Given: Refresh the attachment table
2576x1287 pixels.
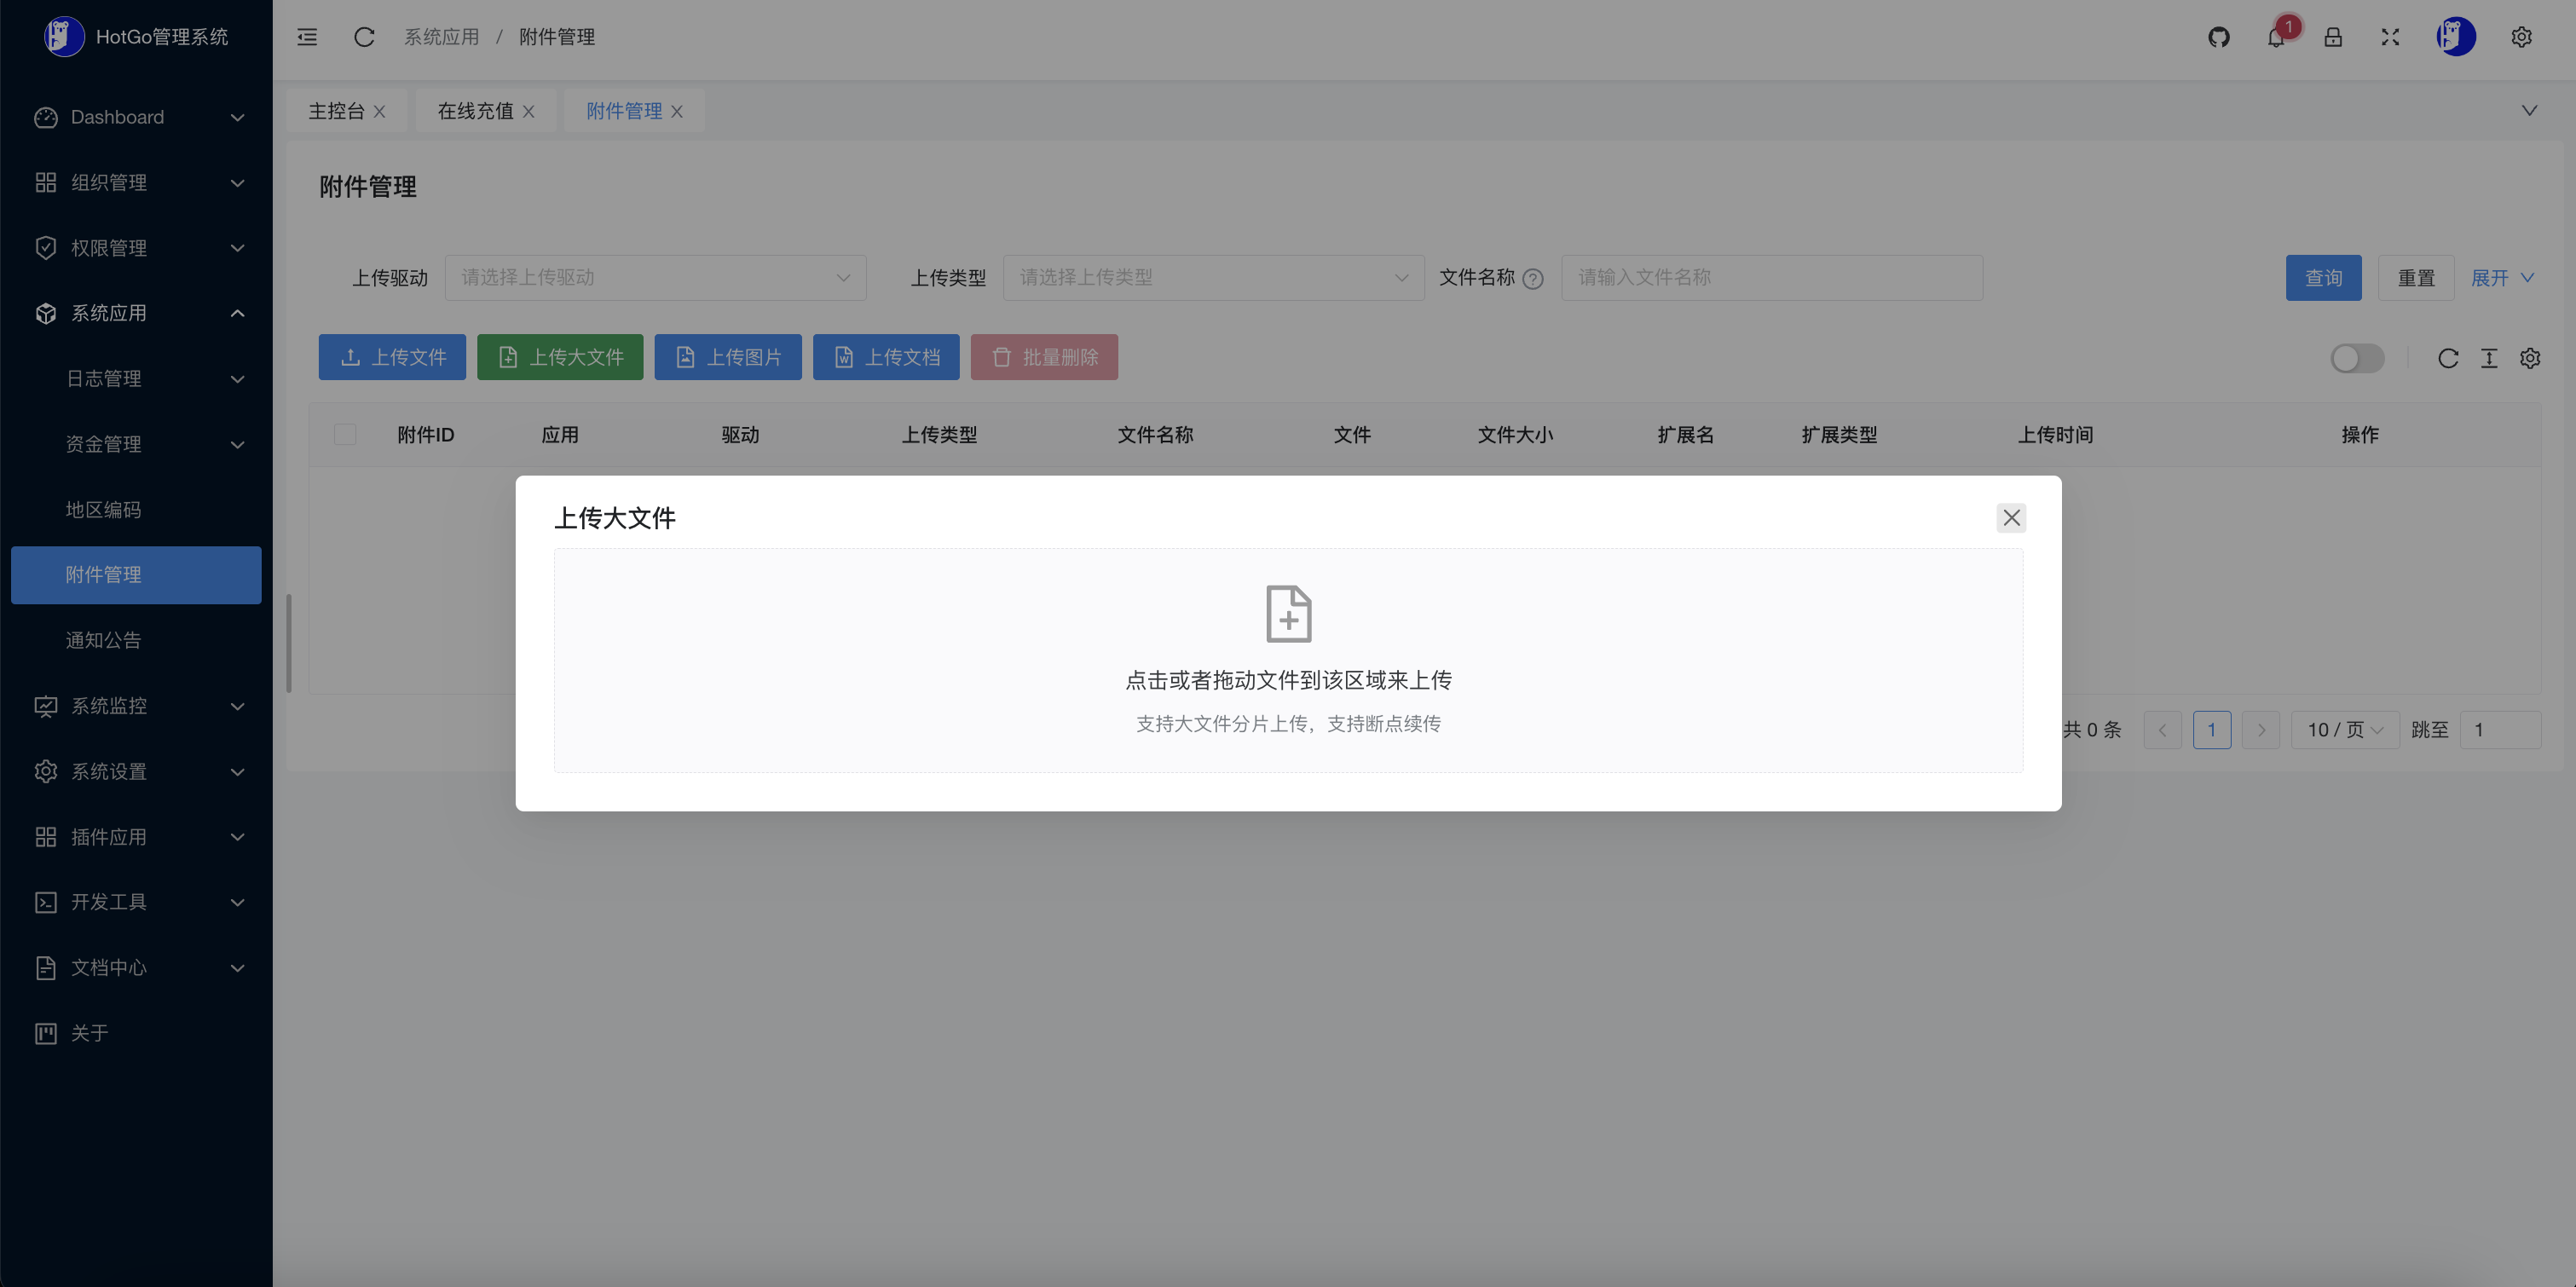Looking at the screenshot, I should (2447, 358).
